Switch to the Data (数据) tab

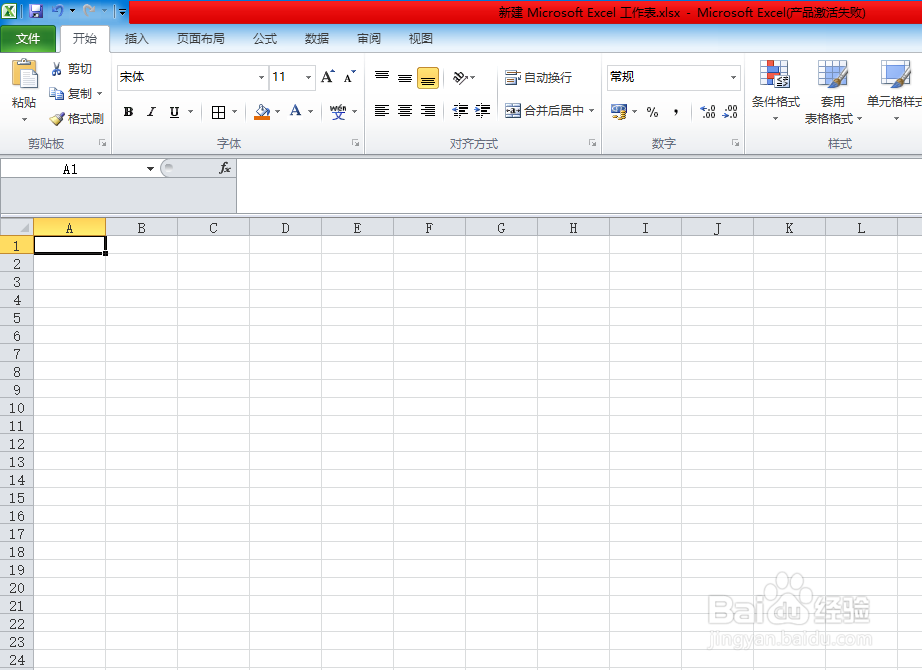click(x=317, y=38)
